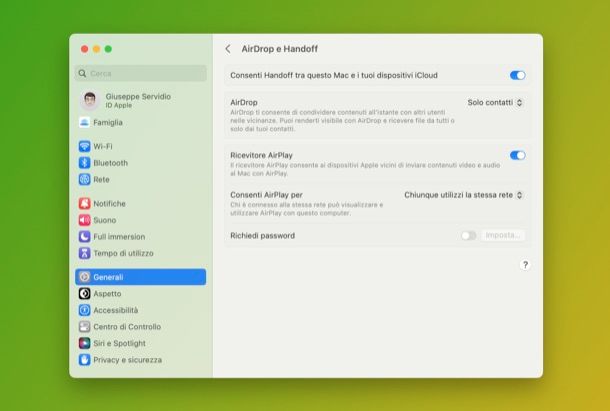Click the Suono speaker icon

(x=84, y=220)
